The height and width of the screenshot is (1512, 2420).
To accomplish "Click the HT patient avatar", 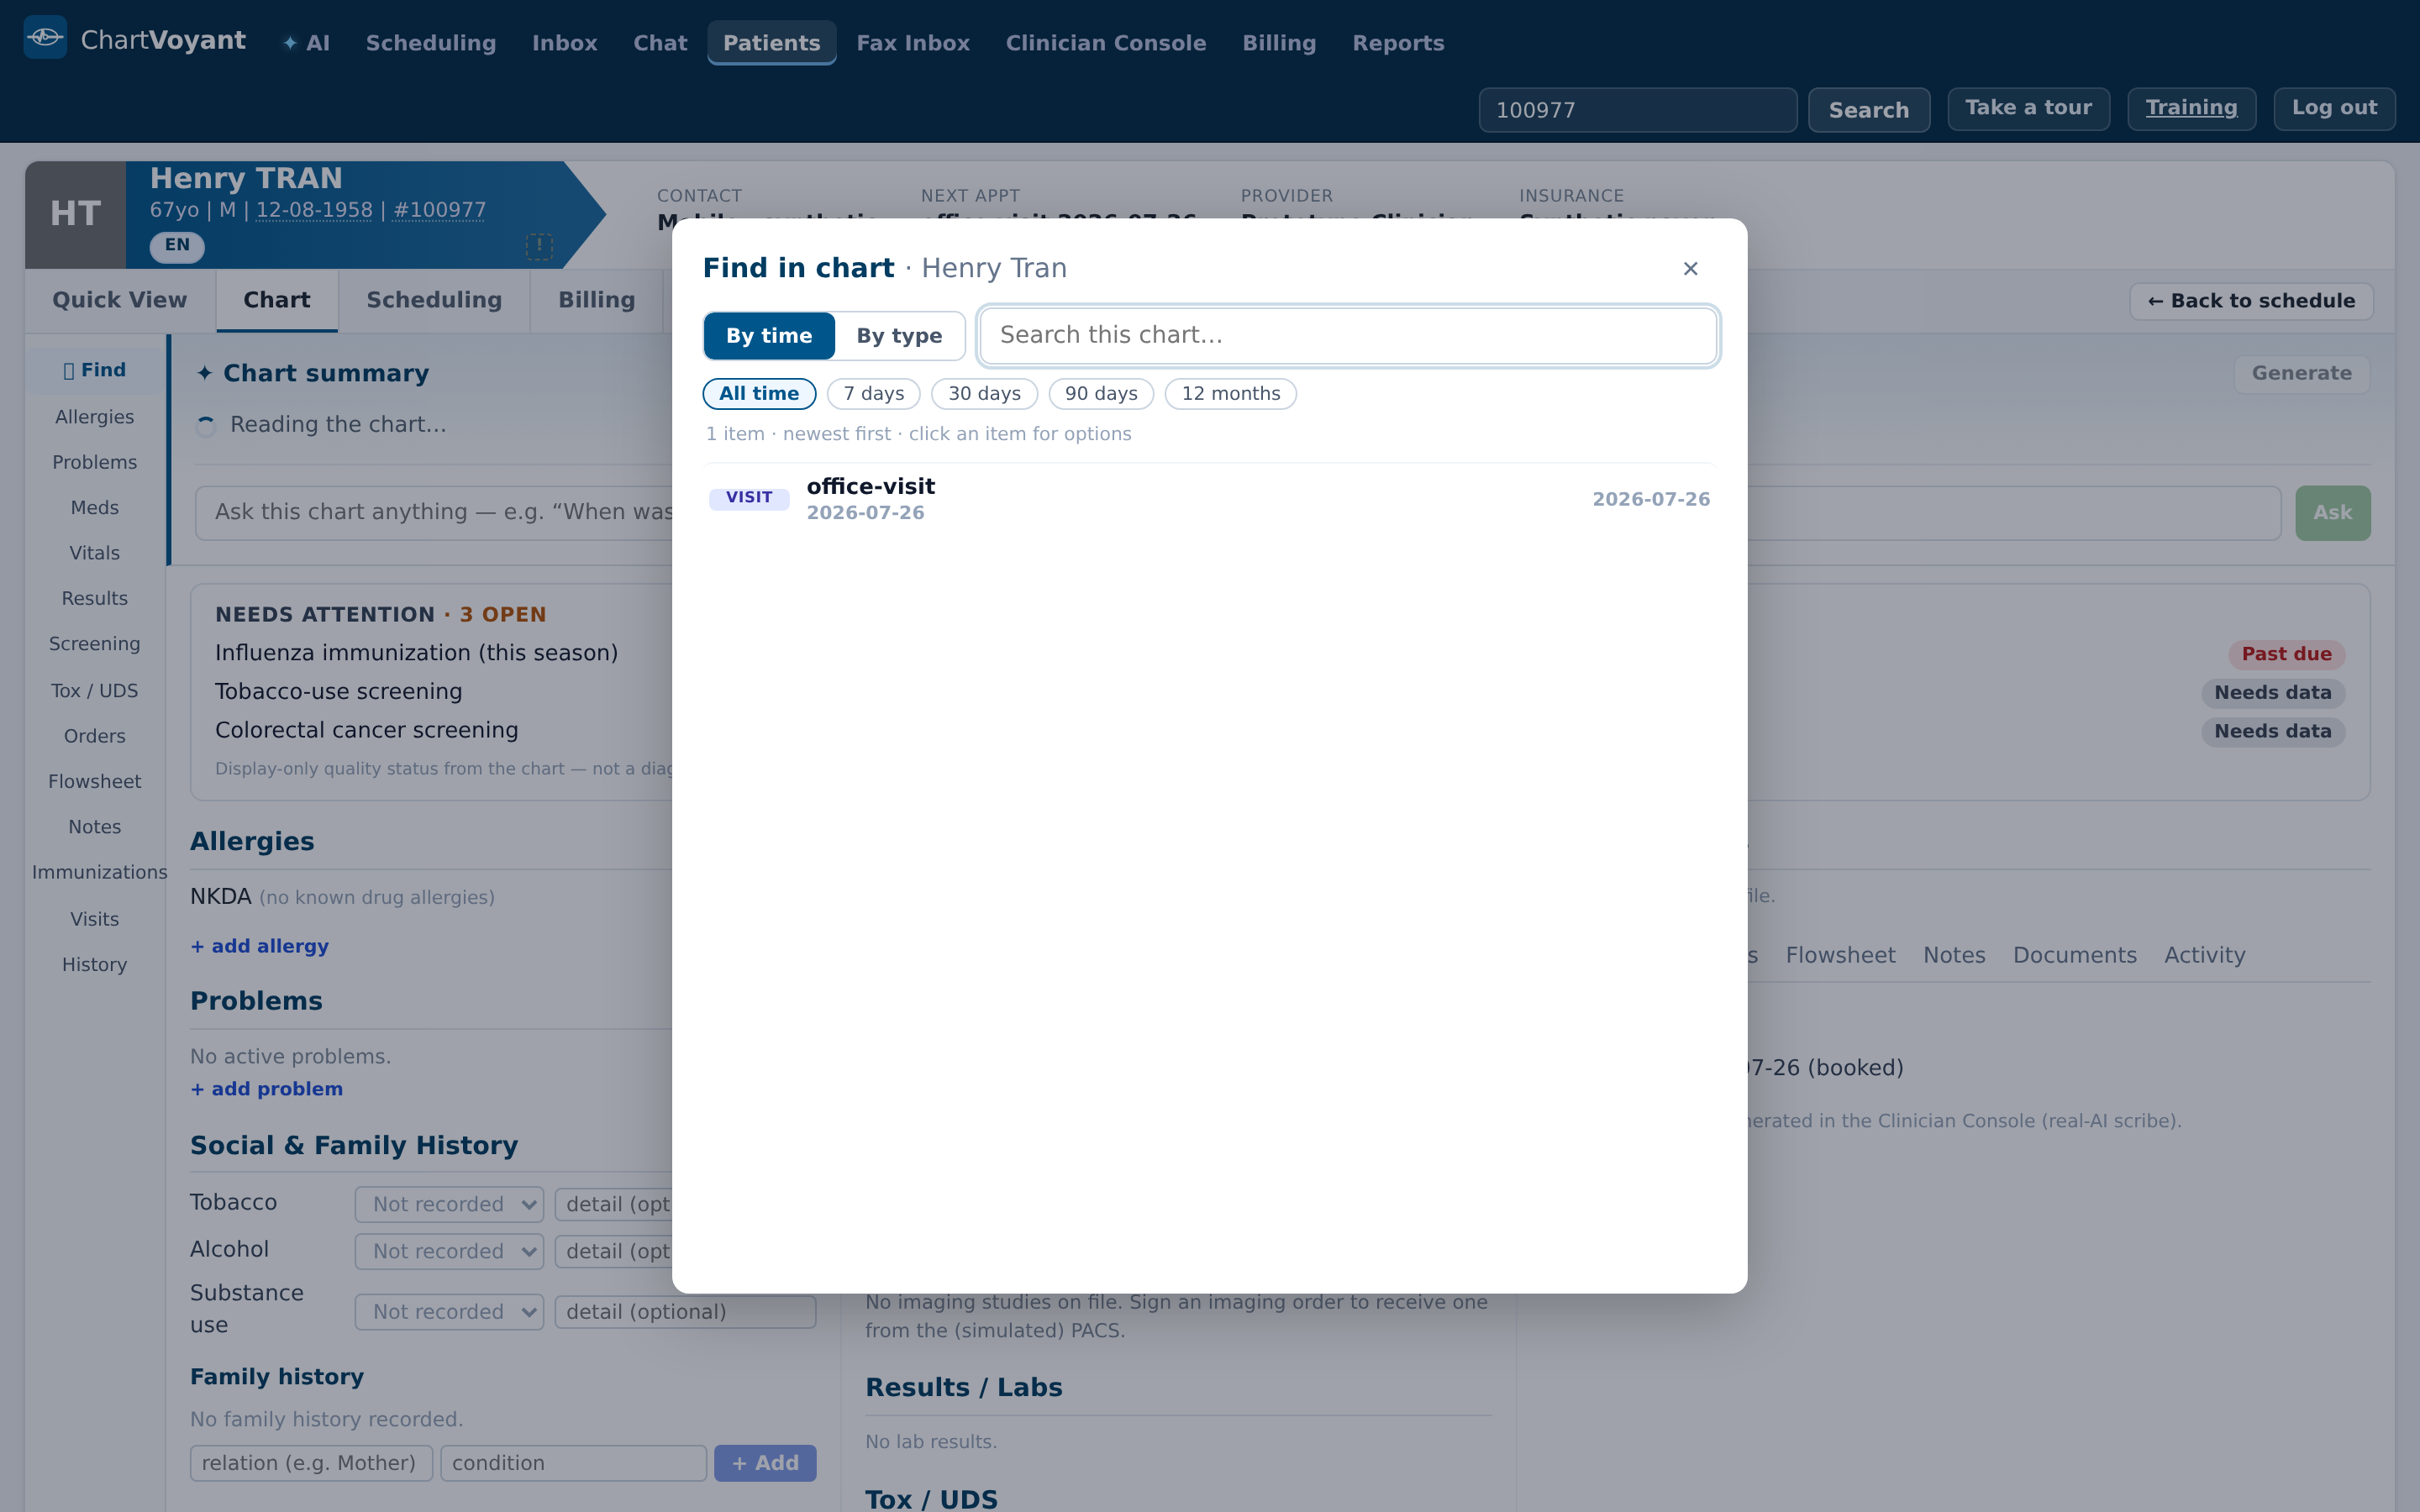I will (x=76, y=214).
